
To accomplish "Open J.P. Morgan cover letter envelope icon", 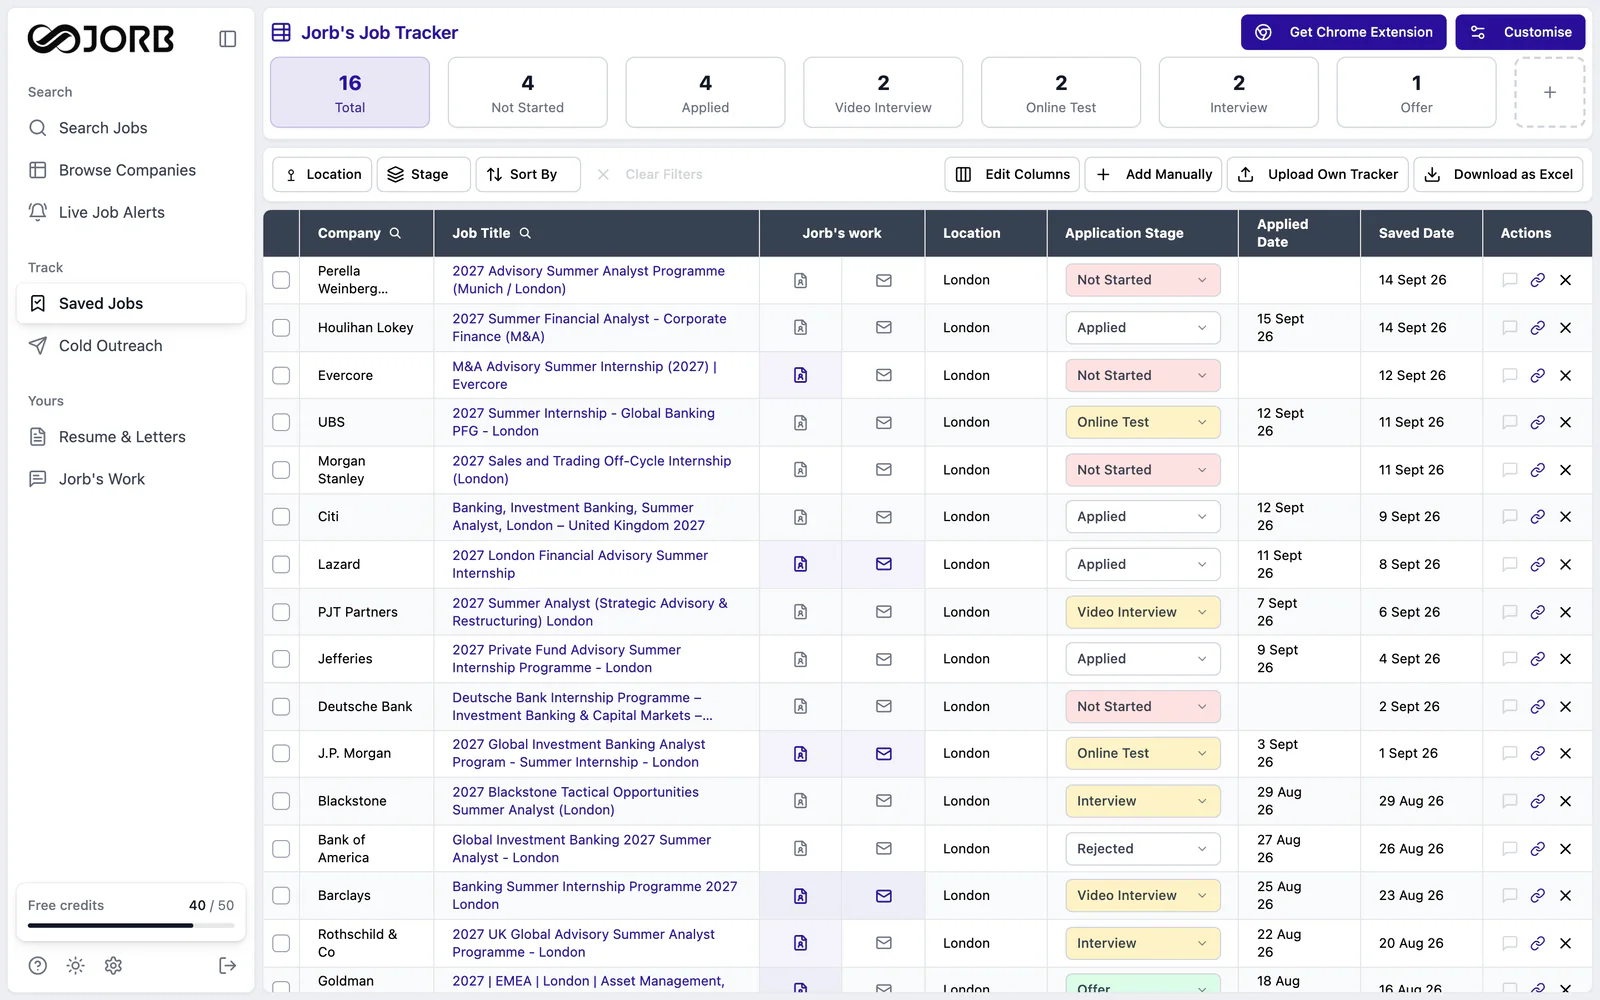I will coord(884,754).
